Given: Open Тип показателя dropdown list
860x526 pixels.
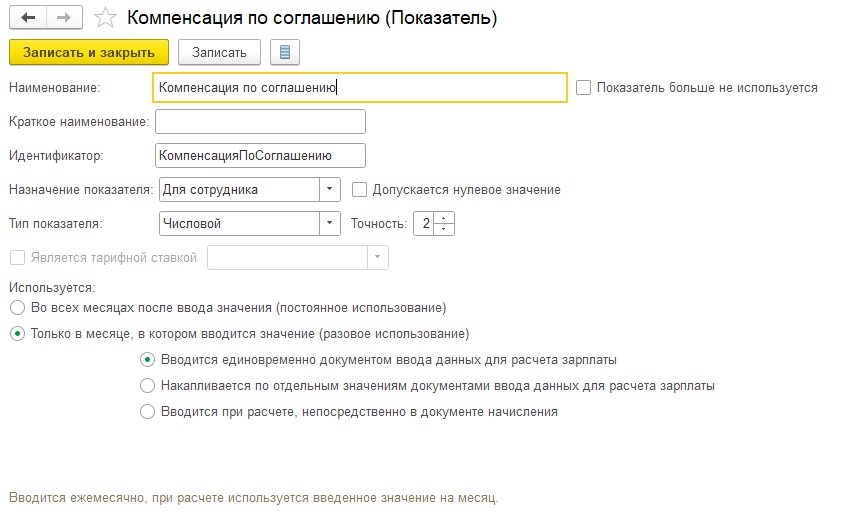Looking at the screenshot, I should tap(330, 224).
